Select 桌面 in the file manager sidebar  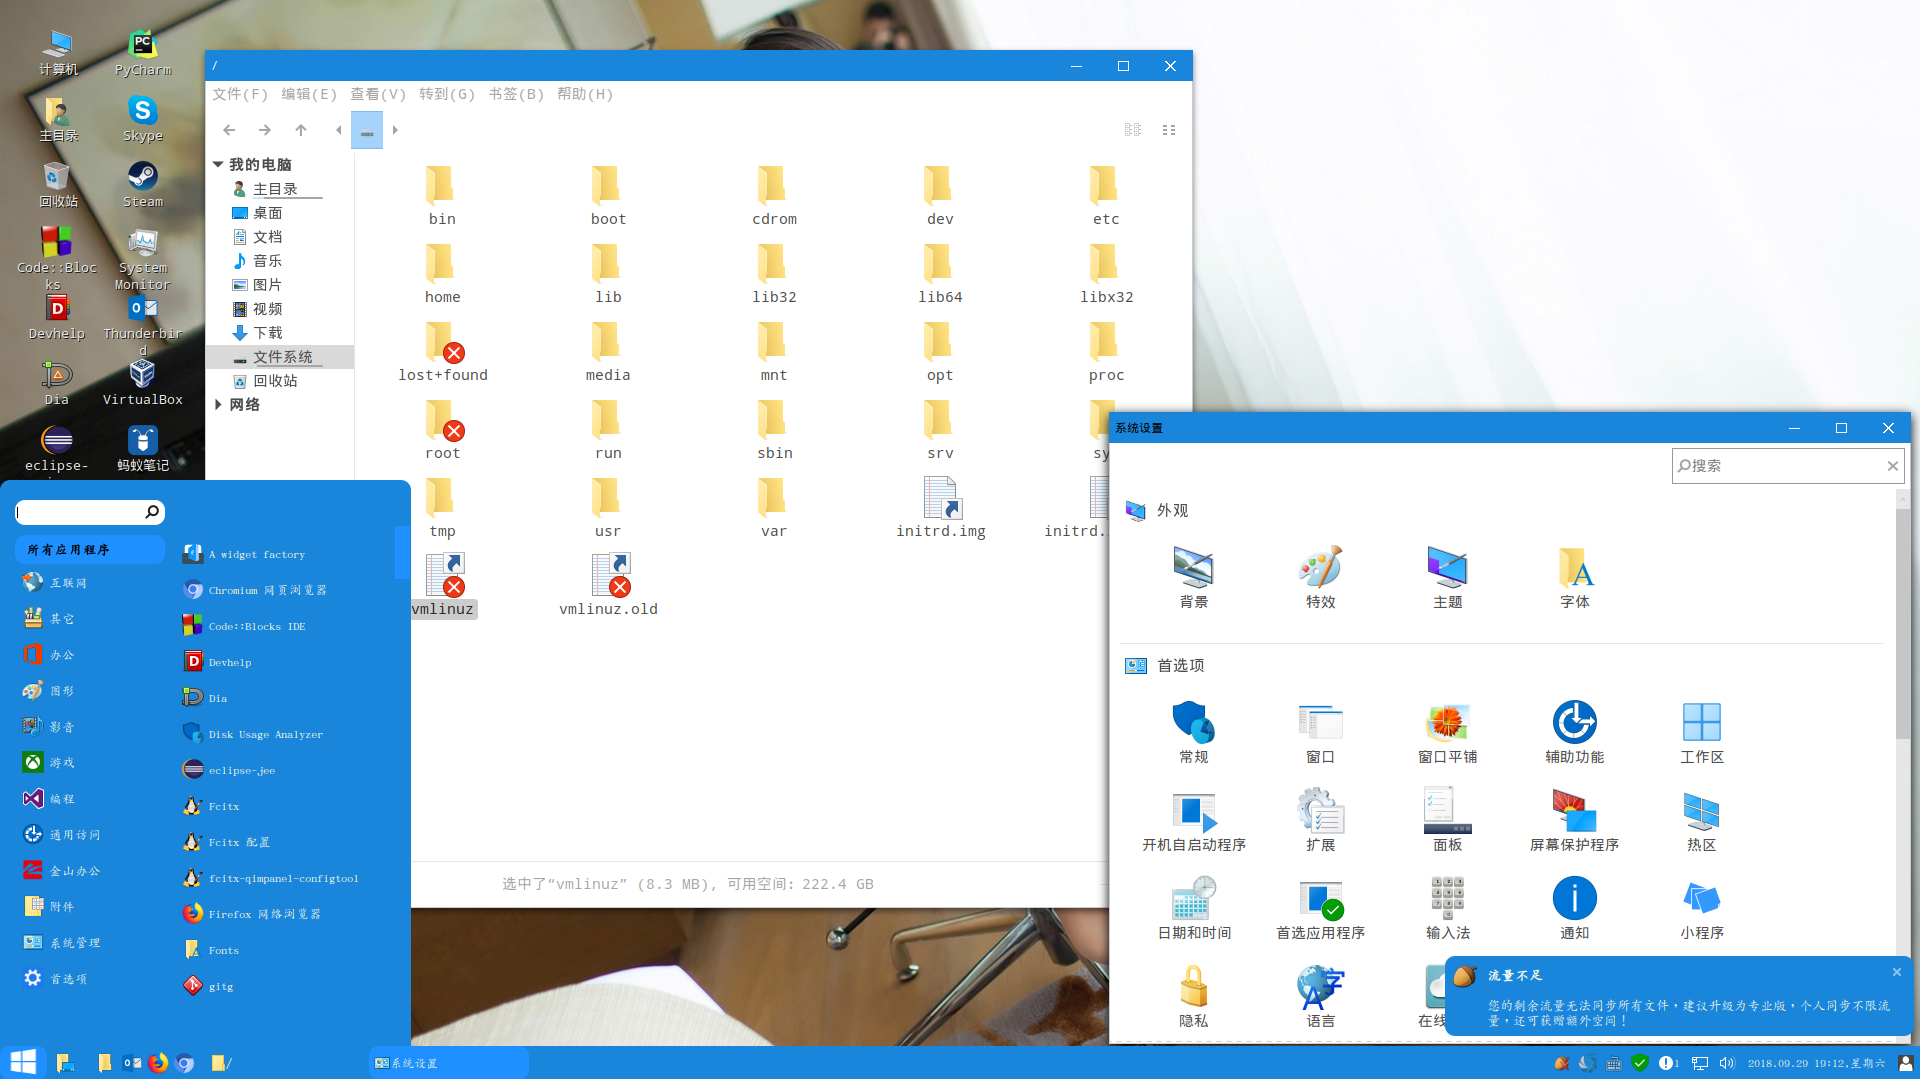267,213
